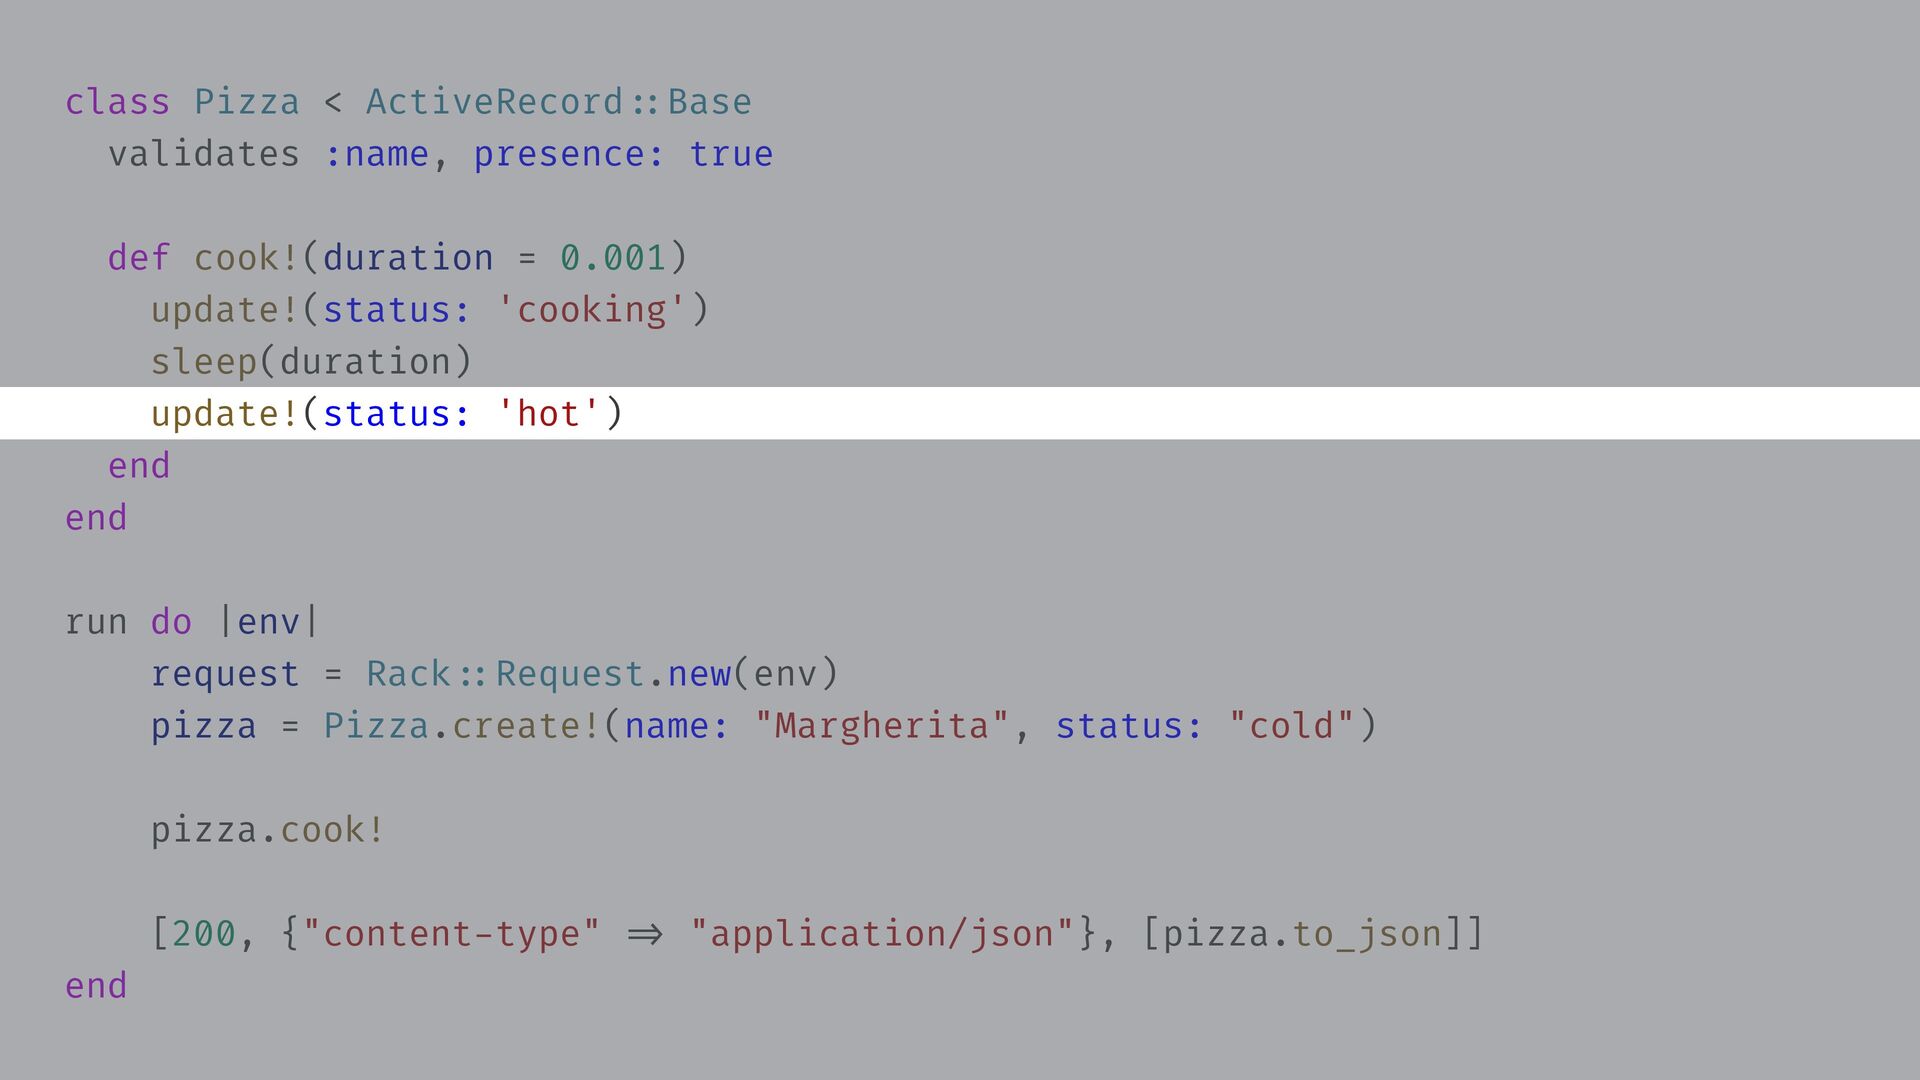Screen dimensions: 1920x1080
Task: Click the Pizza class name in definition
Action: (246, 102)
